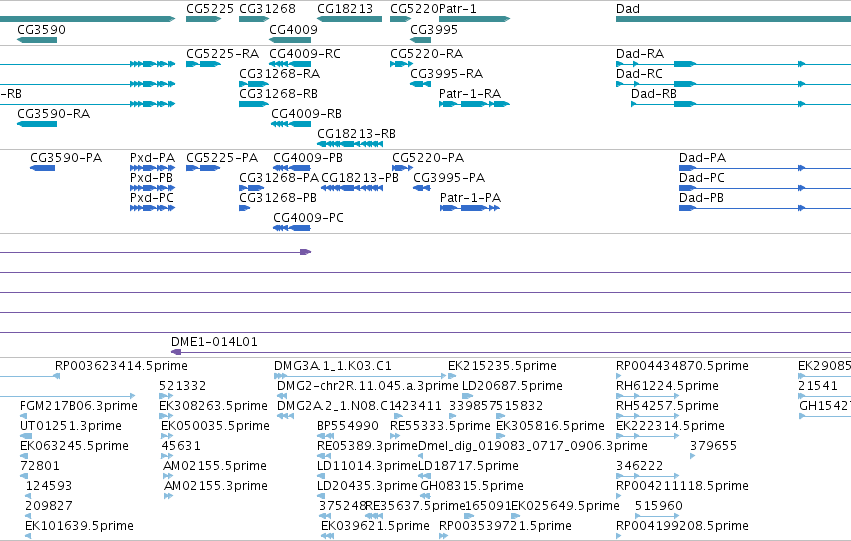Image resolution: width=851 pixels, height=541 pixels.
Task: Select transcript Patr-1-RA
Action: (x=474, y=104)
